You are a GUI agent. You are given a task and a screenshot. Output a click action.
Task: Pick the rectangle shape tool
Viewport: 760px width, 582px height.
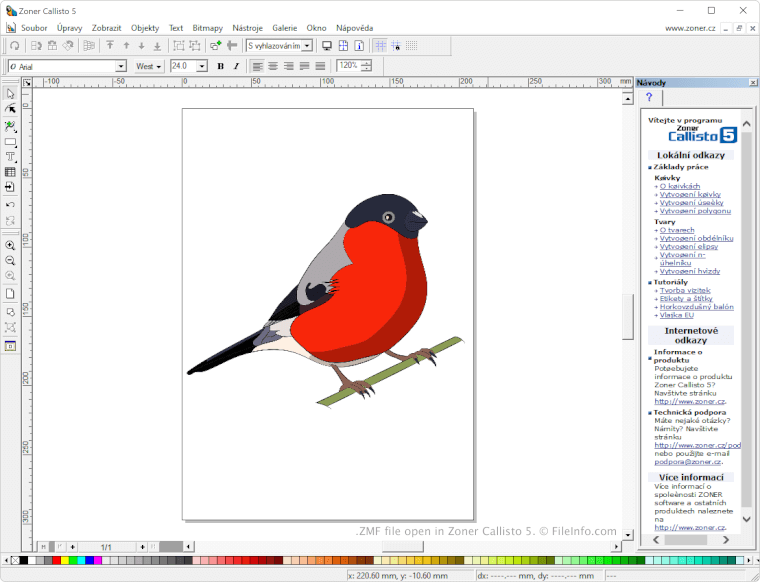pyautogui.click(x=10, y=142)
